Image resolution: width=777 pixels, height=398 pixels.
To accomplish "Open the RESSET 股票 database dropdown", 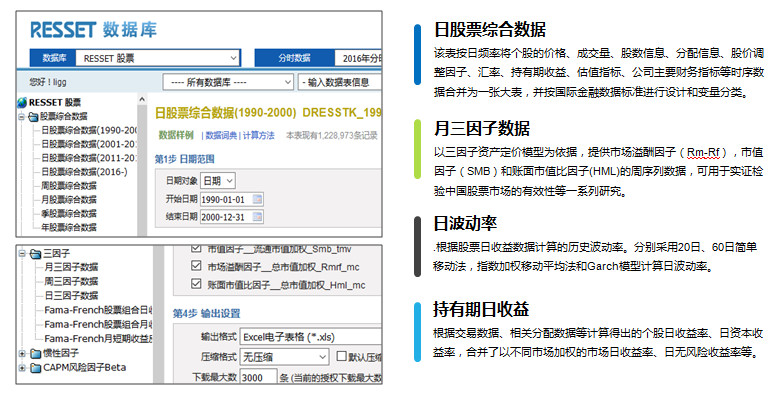I will pos(158,58).
